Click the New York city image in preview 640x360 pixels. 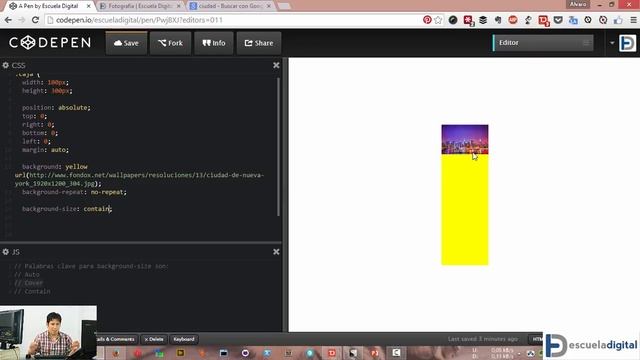point(465,139)
